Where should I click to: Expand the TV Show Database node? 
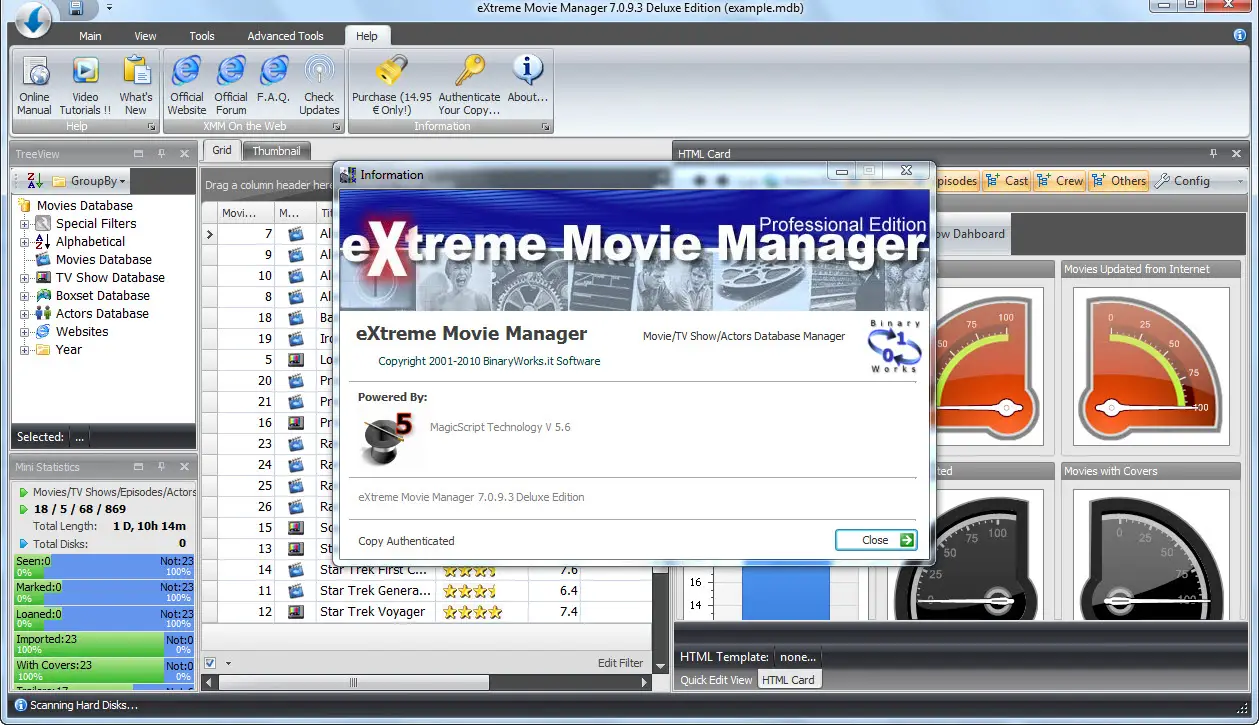pyautogui.click(x=25, y=278)
